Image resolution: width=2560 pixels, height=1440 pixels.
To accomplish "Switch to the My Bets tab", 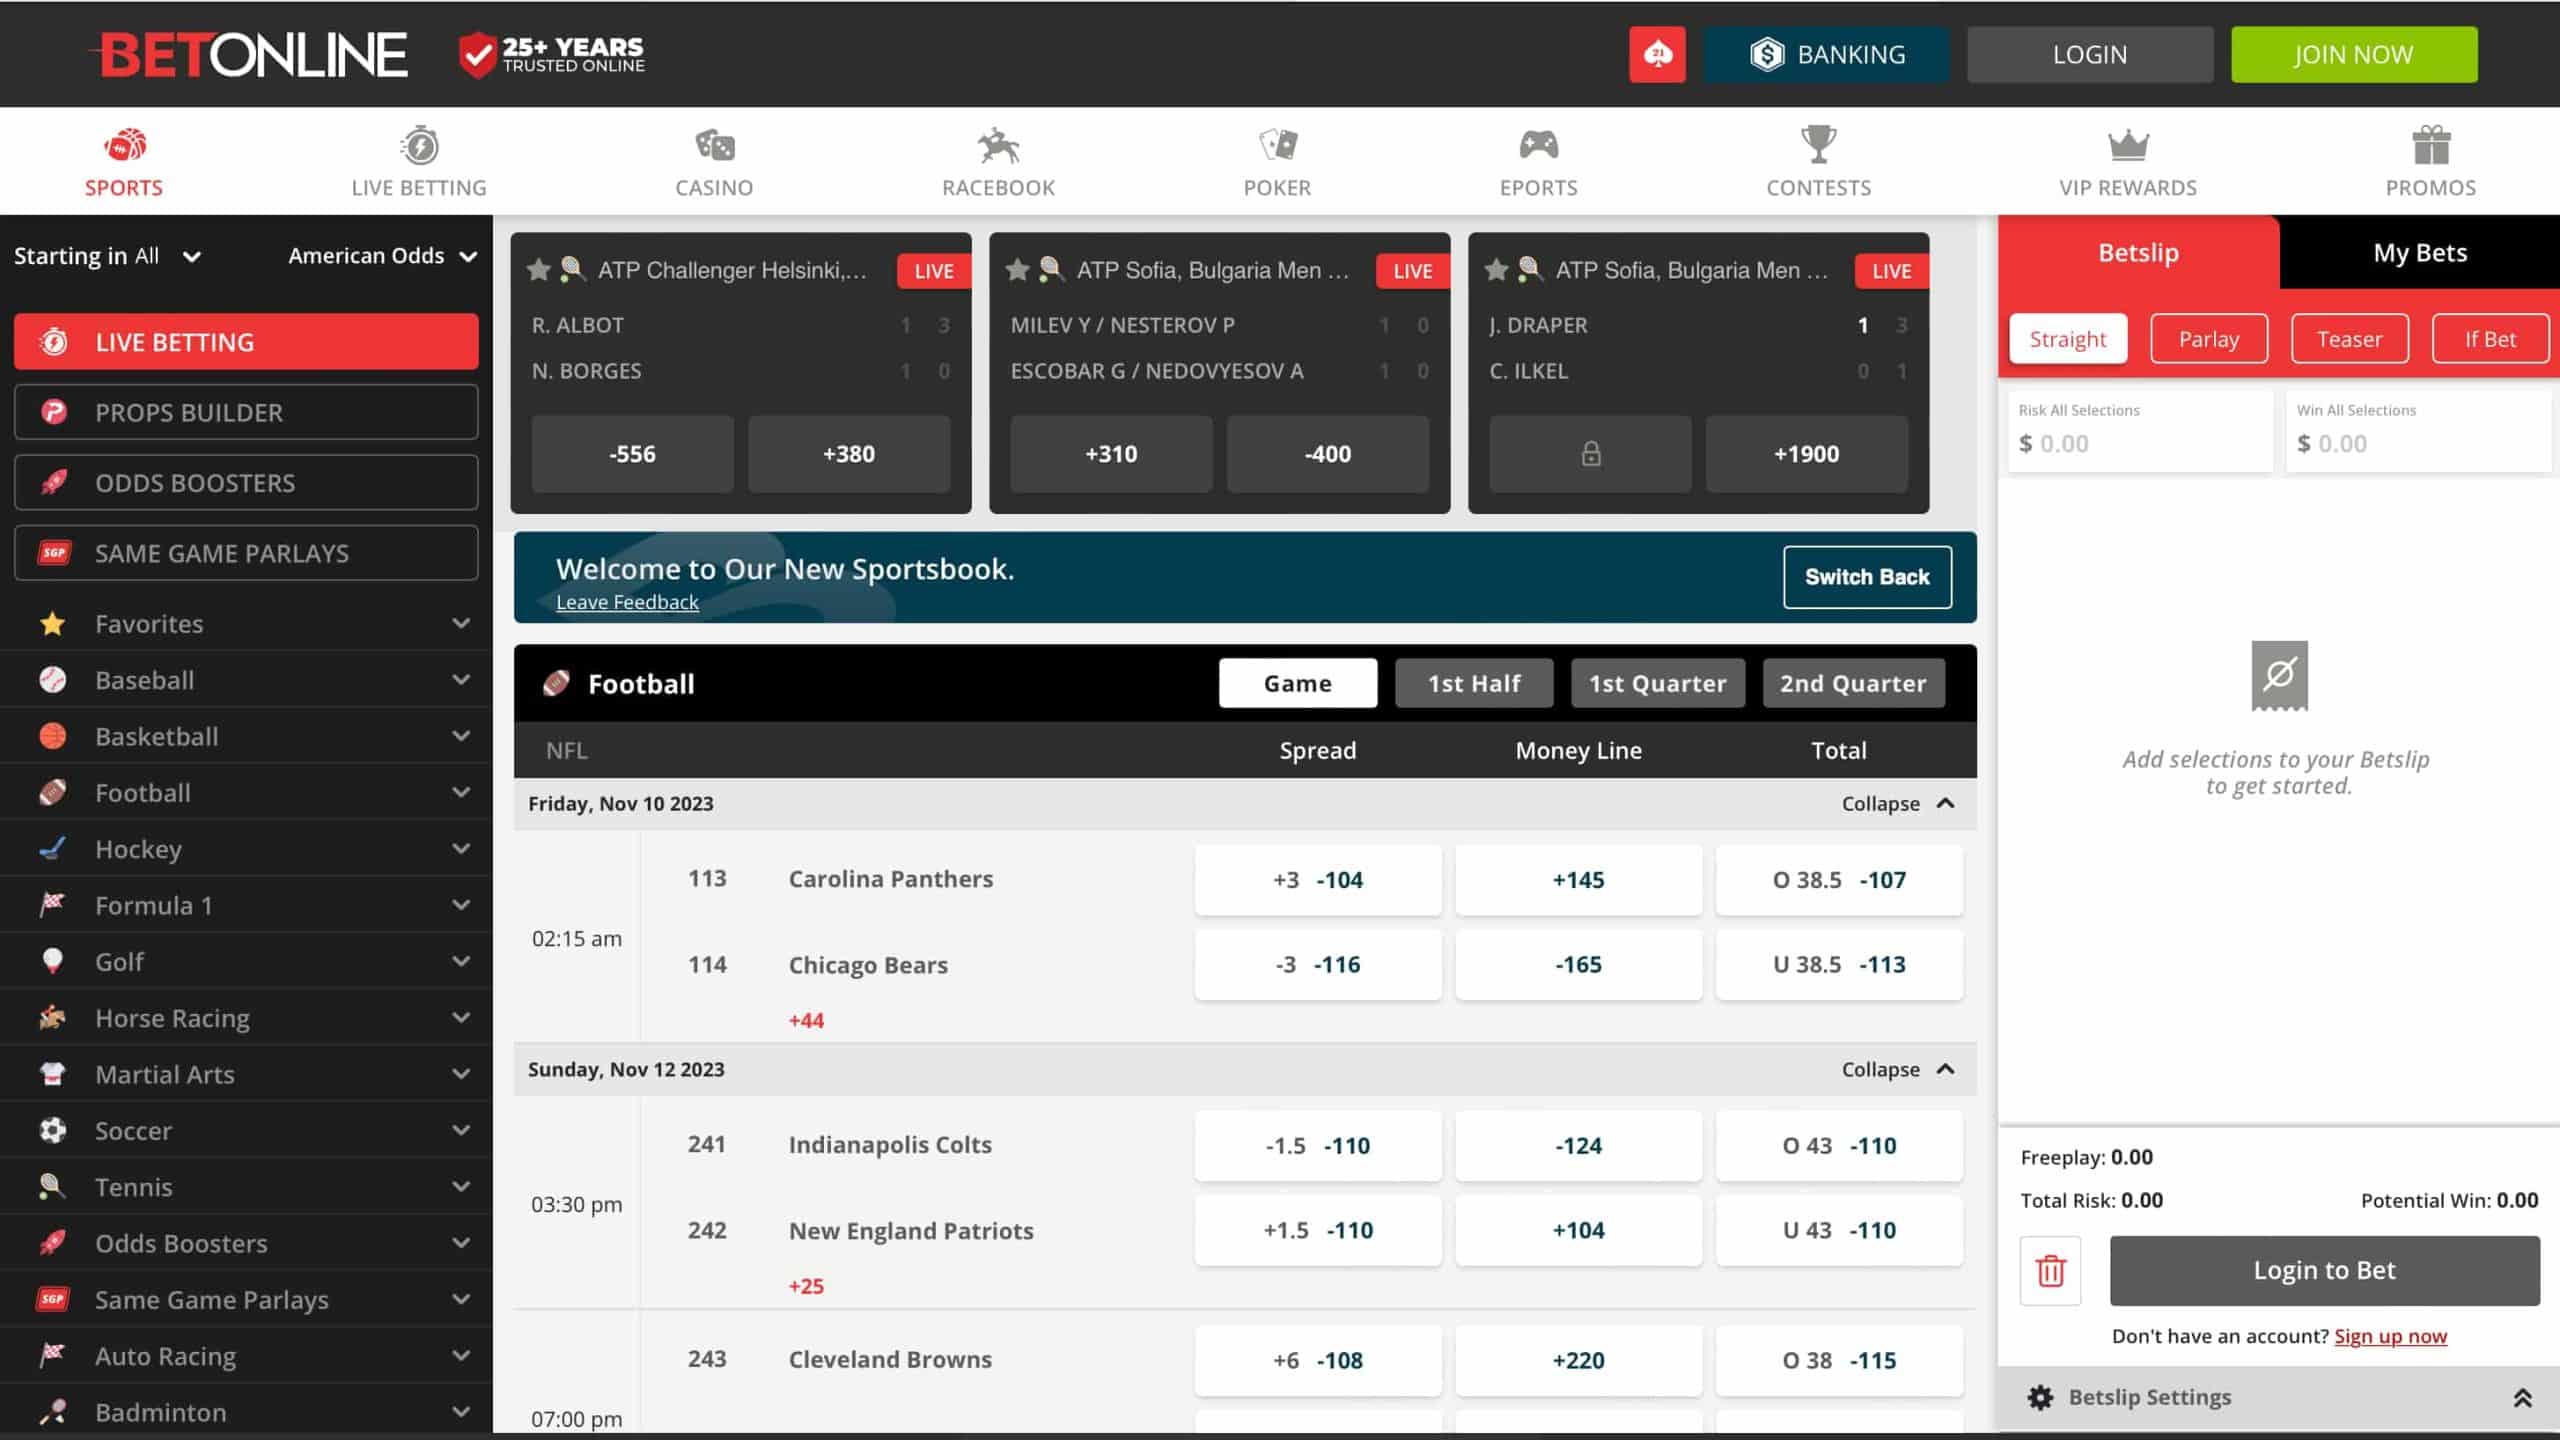I will pos(2420,252).
